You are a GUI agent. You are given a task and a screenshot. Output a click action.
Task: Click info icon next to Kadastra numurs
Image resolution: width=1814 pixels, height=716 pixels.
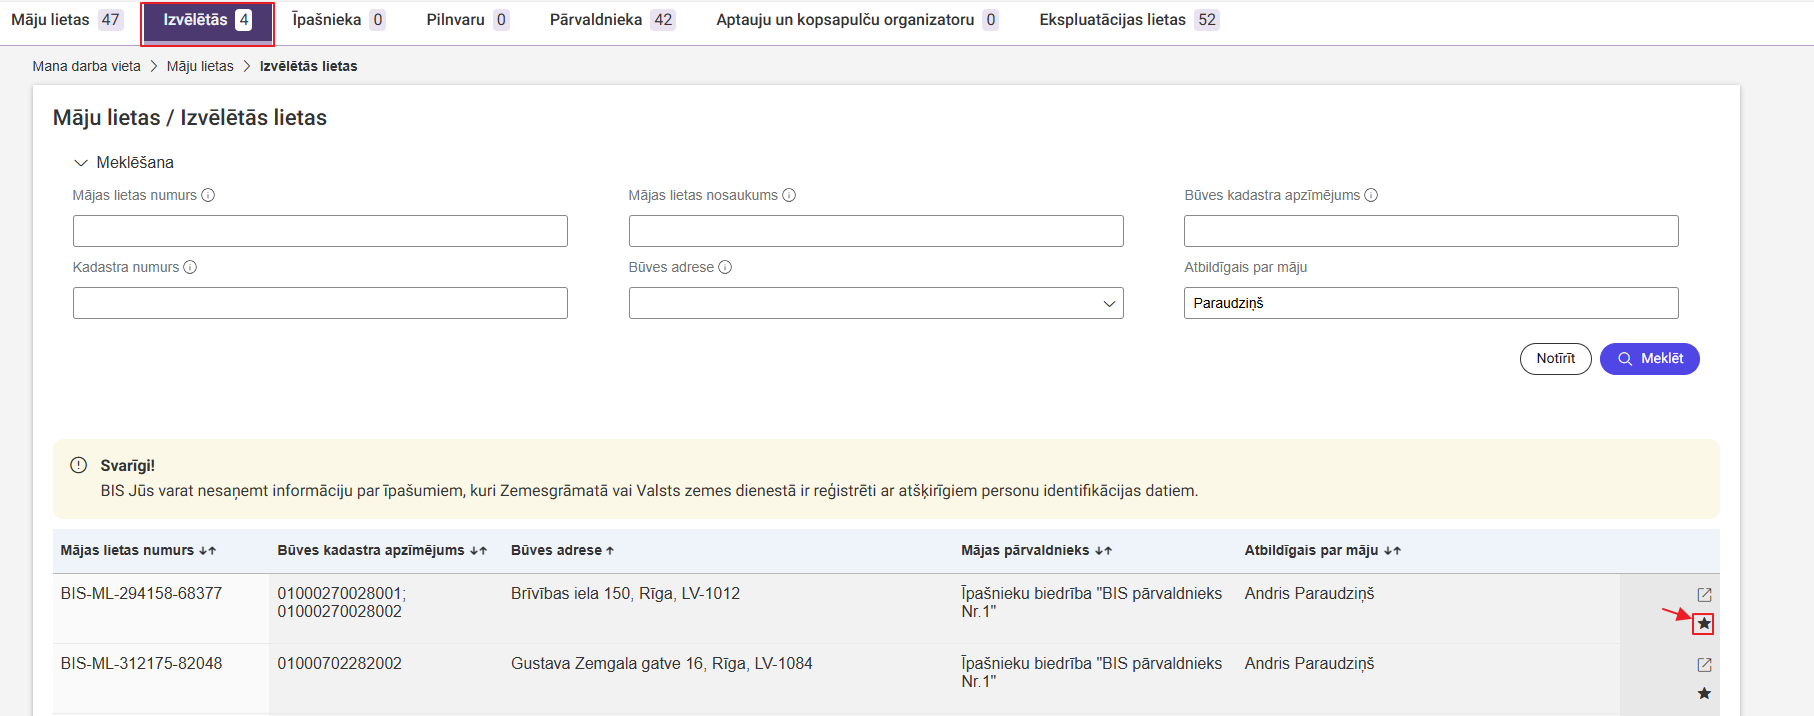pyautogui.click(x=190, y=267)
